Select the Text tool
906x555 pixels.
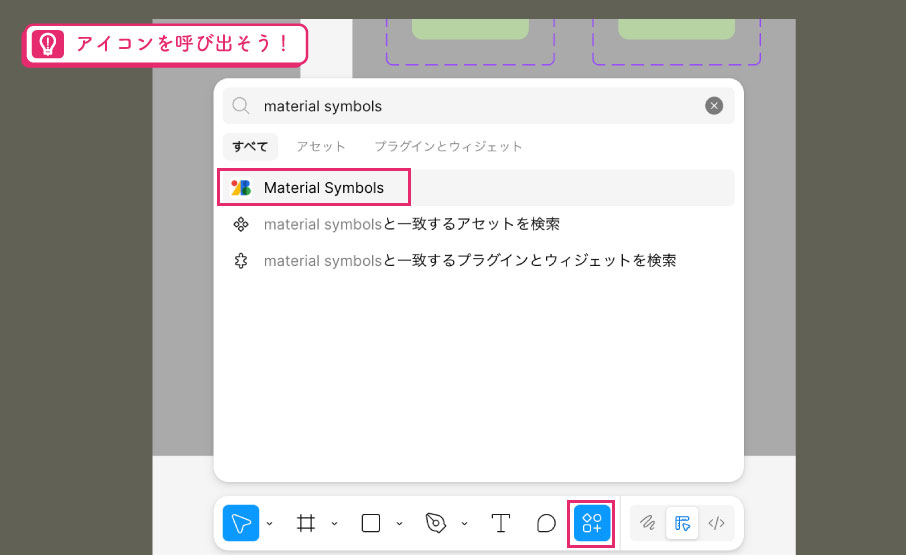(500, 523)
